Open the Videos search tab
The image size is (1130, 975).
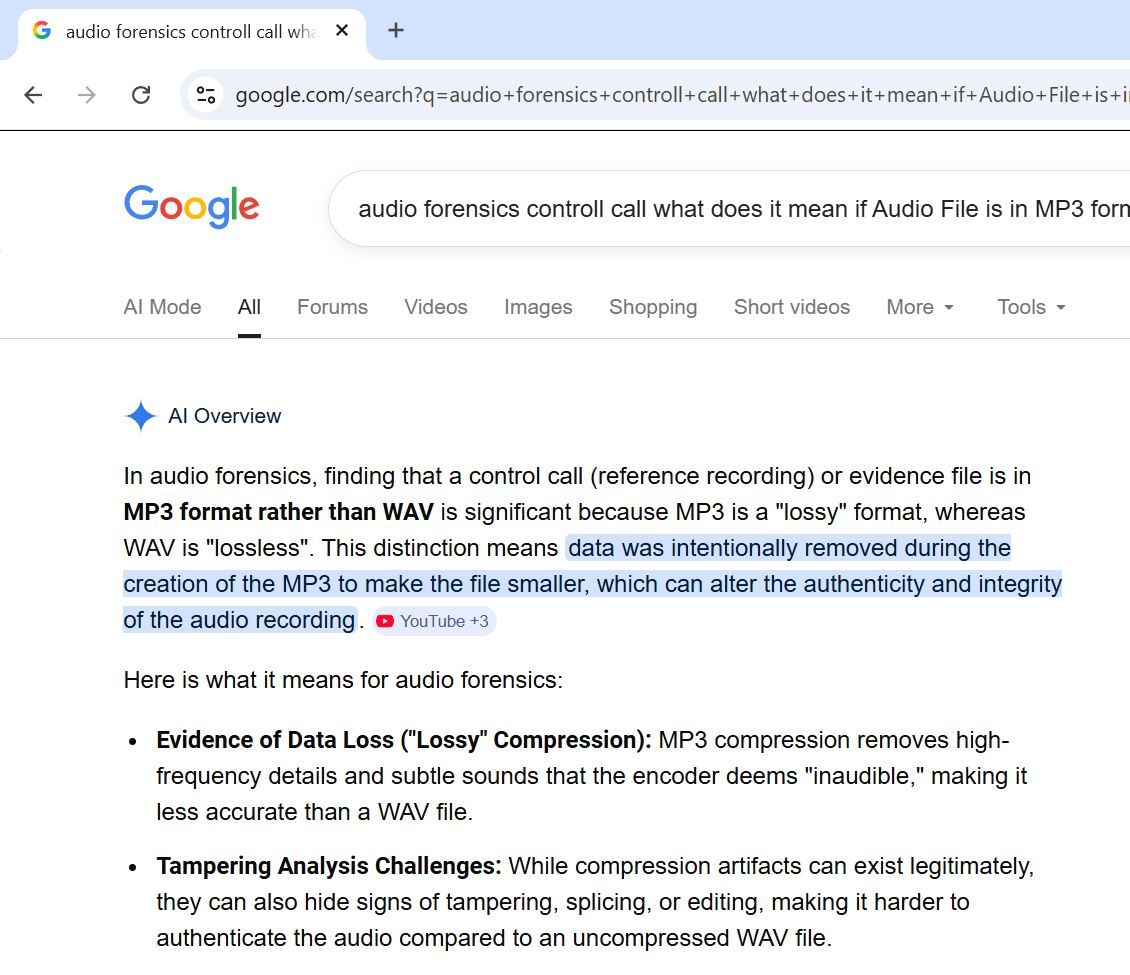[x=435, y=307]
